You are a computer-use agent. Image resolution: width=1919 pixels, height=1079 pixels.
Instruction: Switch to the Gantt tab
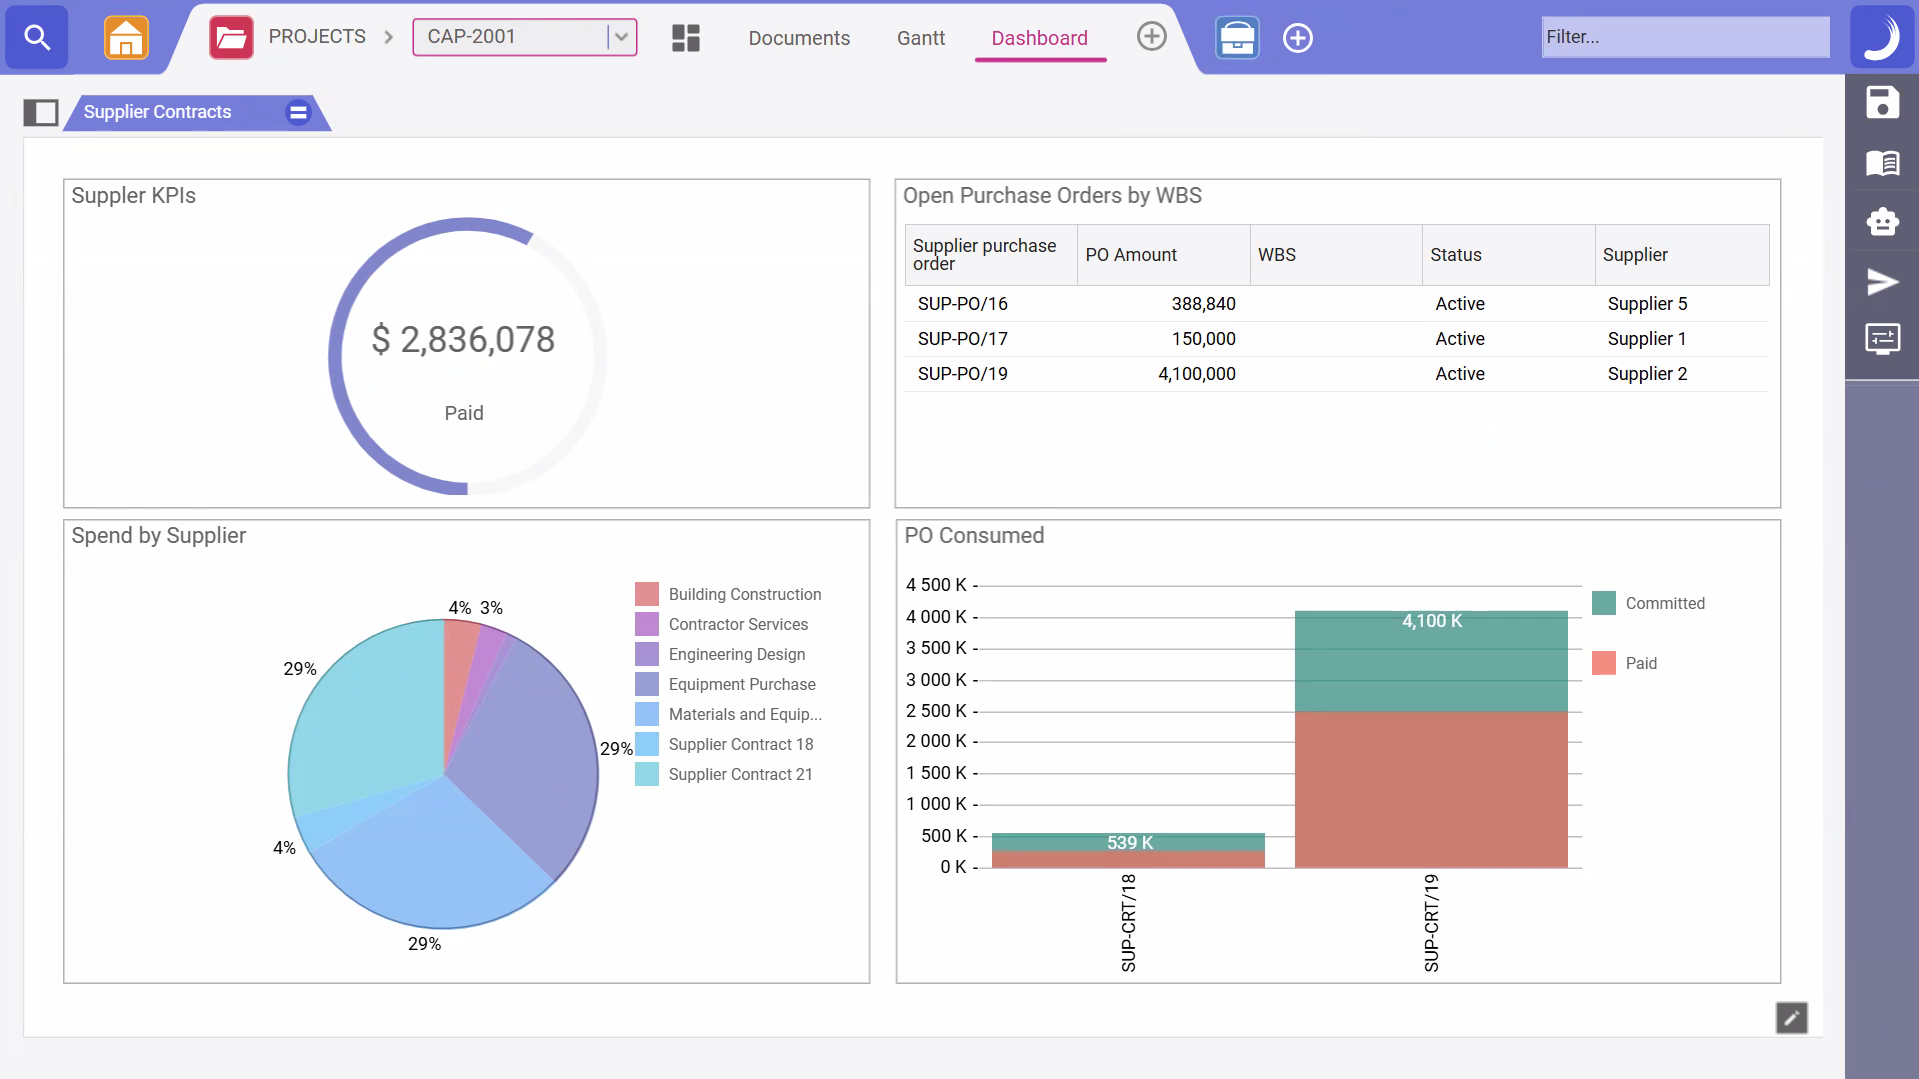[x=920, y=38]
